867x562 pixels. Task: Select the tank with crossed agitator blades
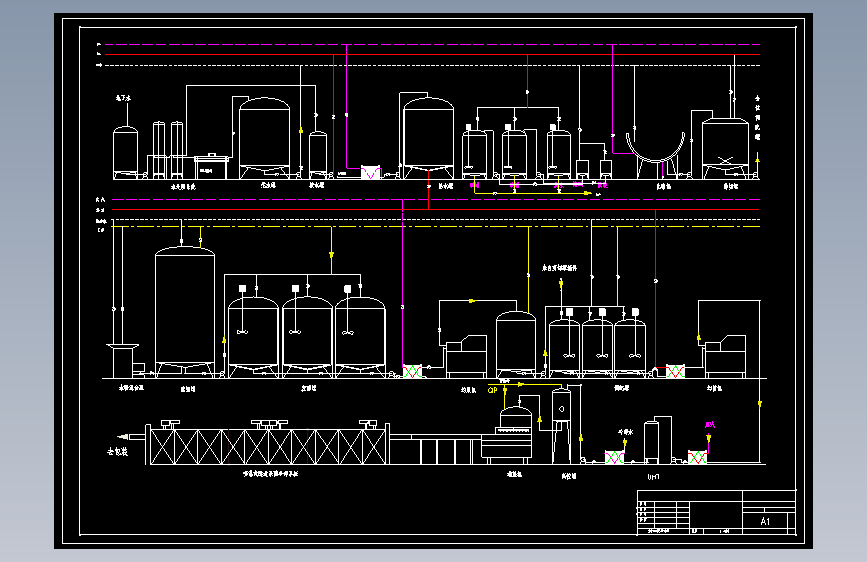pos(725,148)
